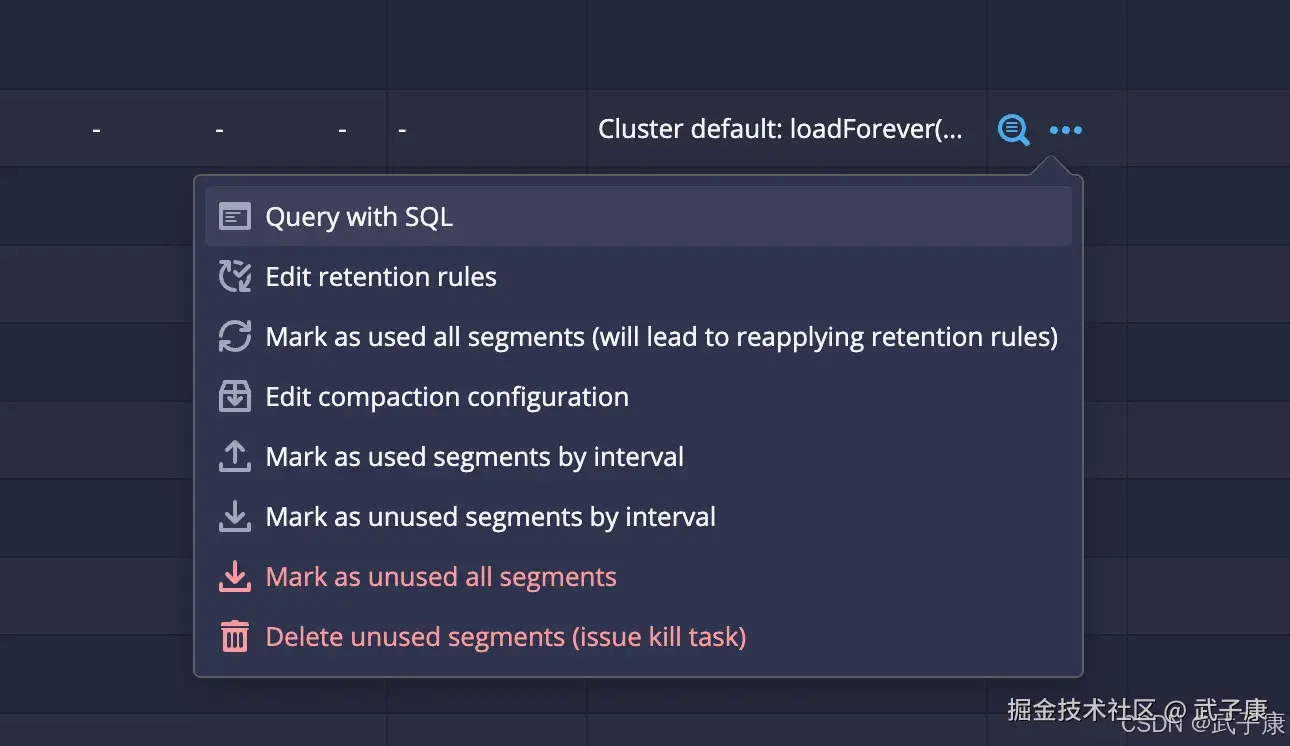
Task: Select Mark as used all segments
Action: click(x=660, y=336)
